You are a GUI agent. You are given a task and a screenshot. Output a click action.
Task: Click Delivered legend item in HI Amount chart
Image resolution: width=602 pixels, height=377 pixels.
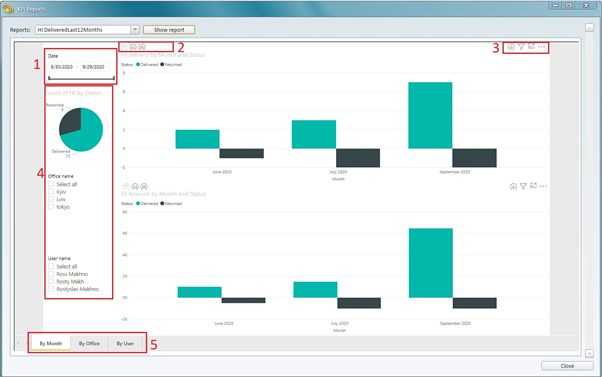[x=147, y=203]
